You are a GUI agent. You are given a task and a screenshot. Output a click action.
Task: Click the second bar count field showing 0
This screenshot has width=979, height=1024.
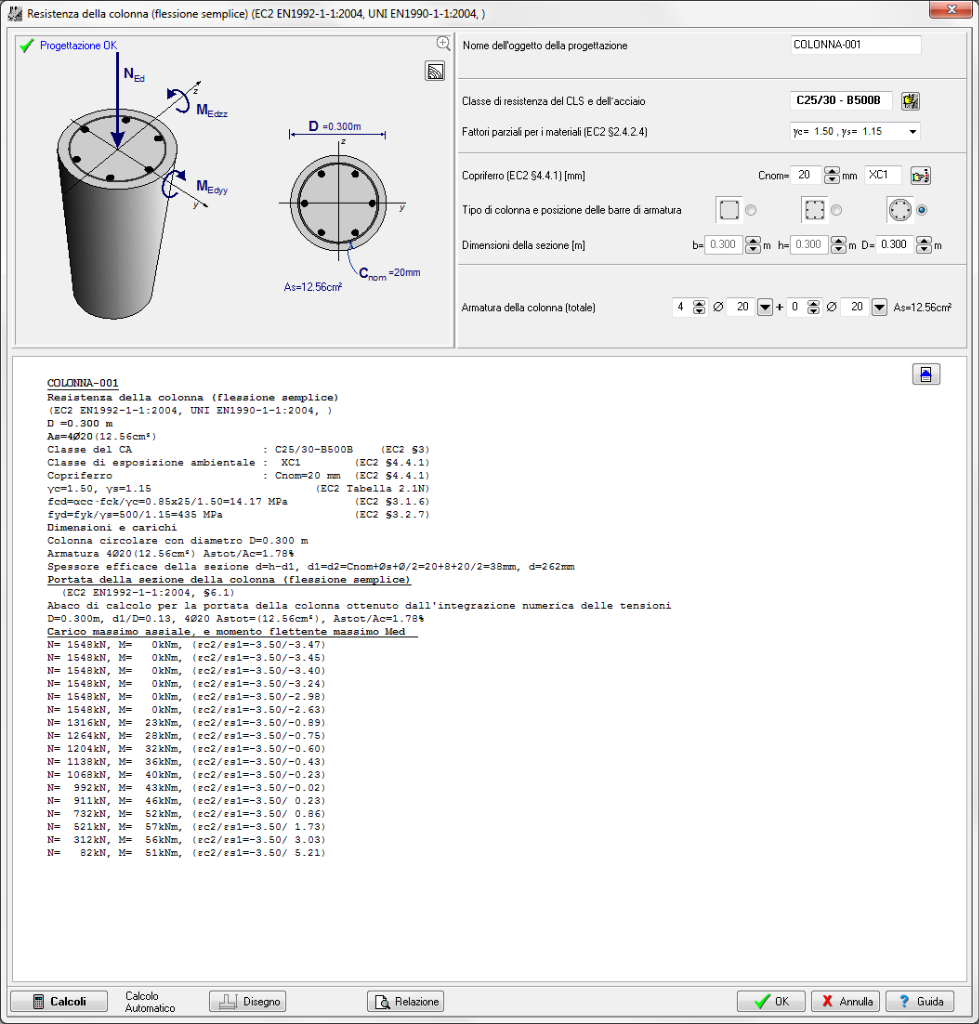click(796, 307)
